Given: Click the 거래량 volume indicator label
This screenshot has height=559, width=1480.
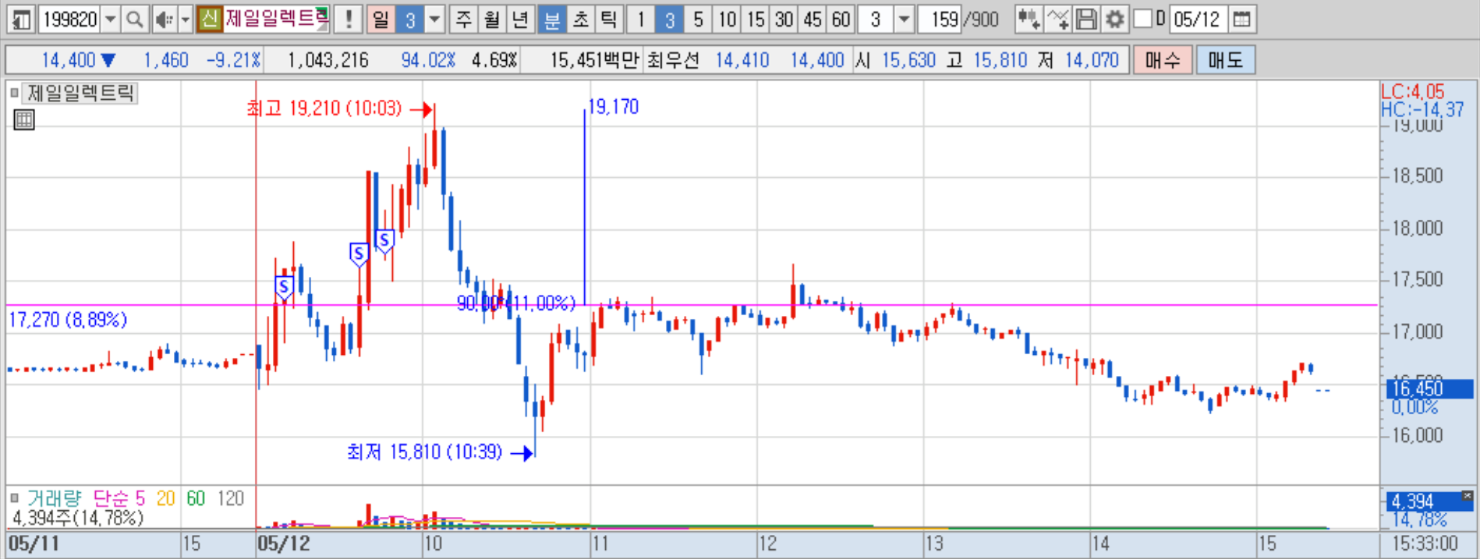Looking at the screenshot, I should click(x=54, y=497).
